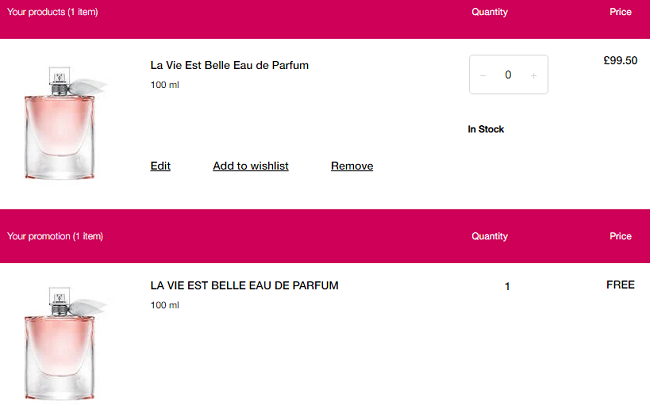650x405 pixels.
Task: Open the free promotion perfume bottle image
Action: (62, 343)
